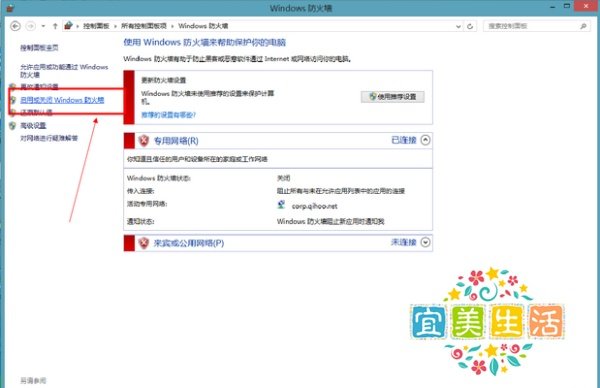Refresh the page with the refresh icon

point(470,26)
